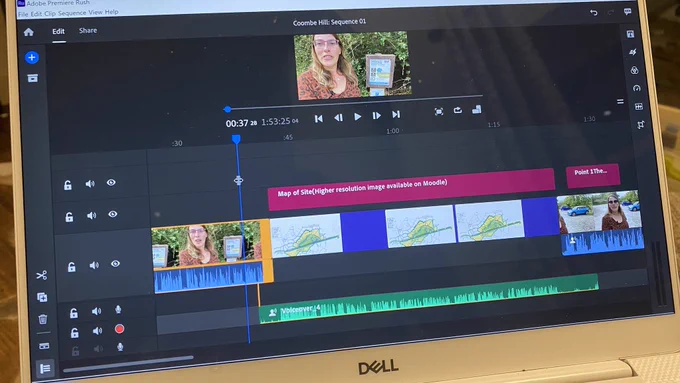Image resolution: width=680 pixels, height=383 pixels.
Task: Select the first map image clip
Action: [306, 236]
